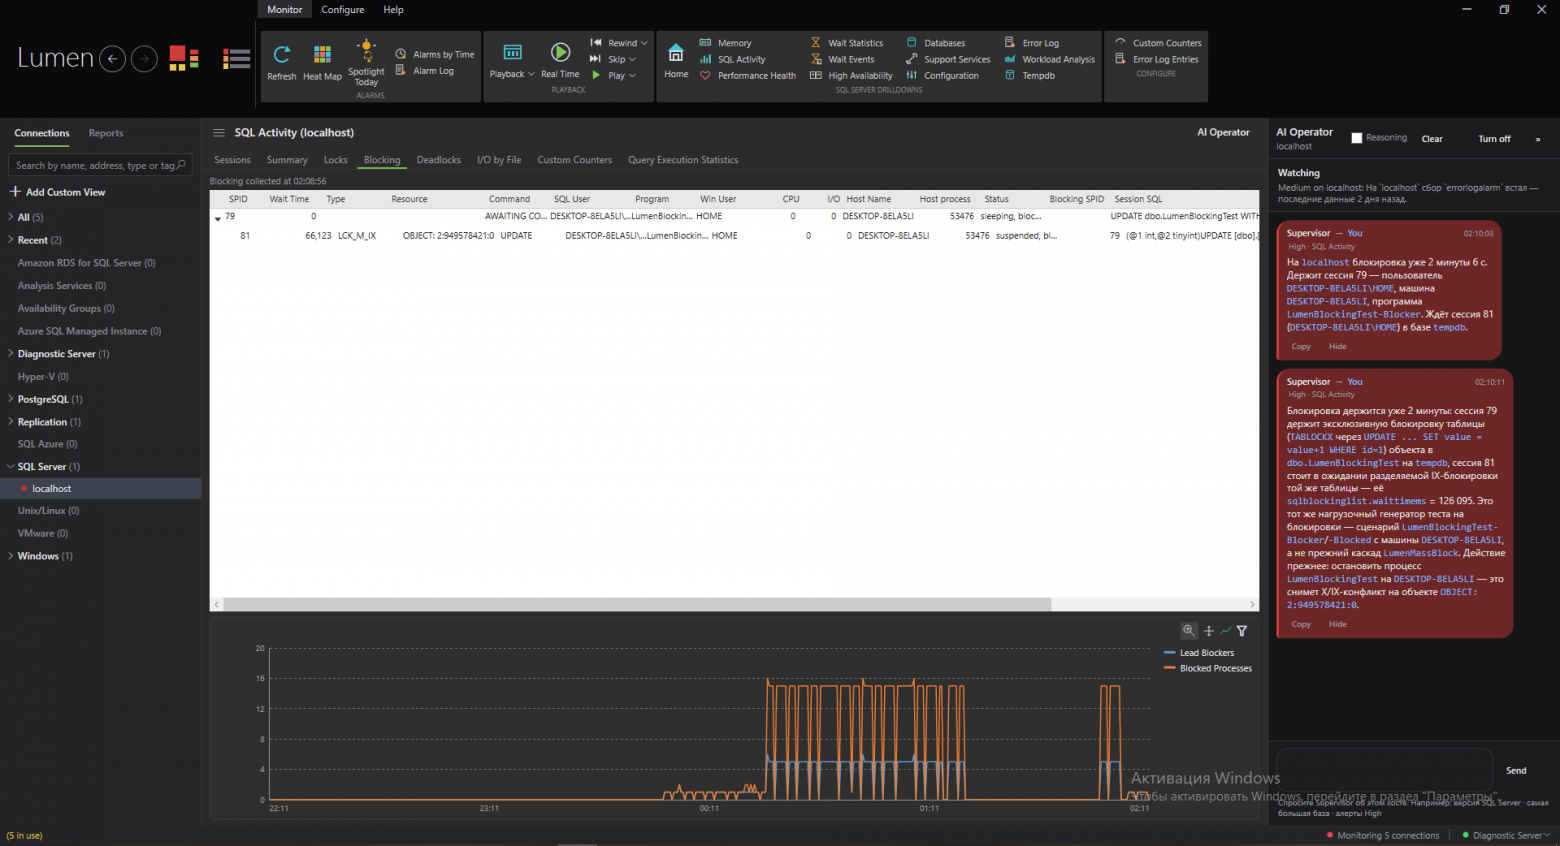Viewport: 1560px width, 846px height.
Task: Open the Tempdb drilldown
Action: click(x=1030, y=75)
